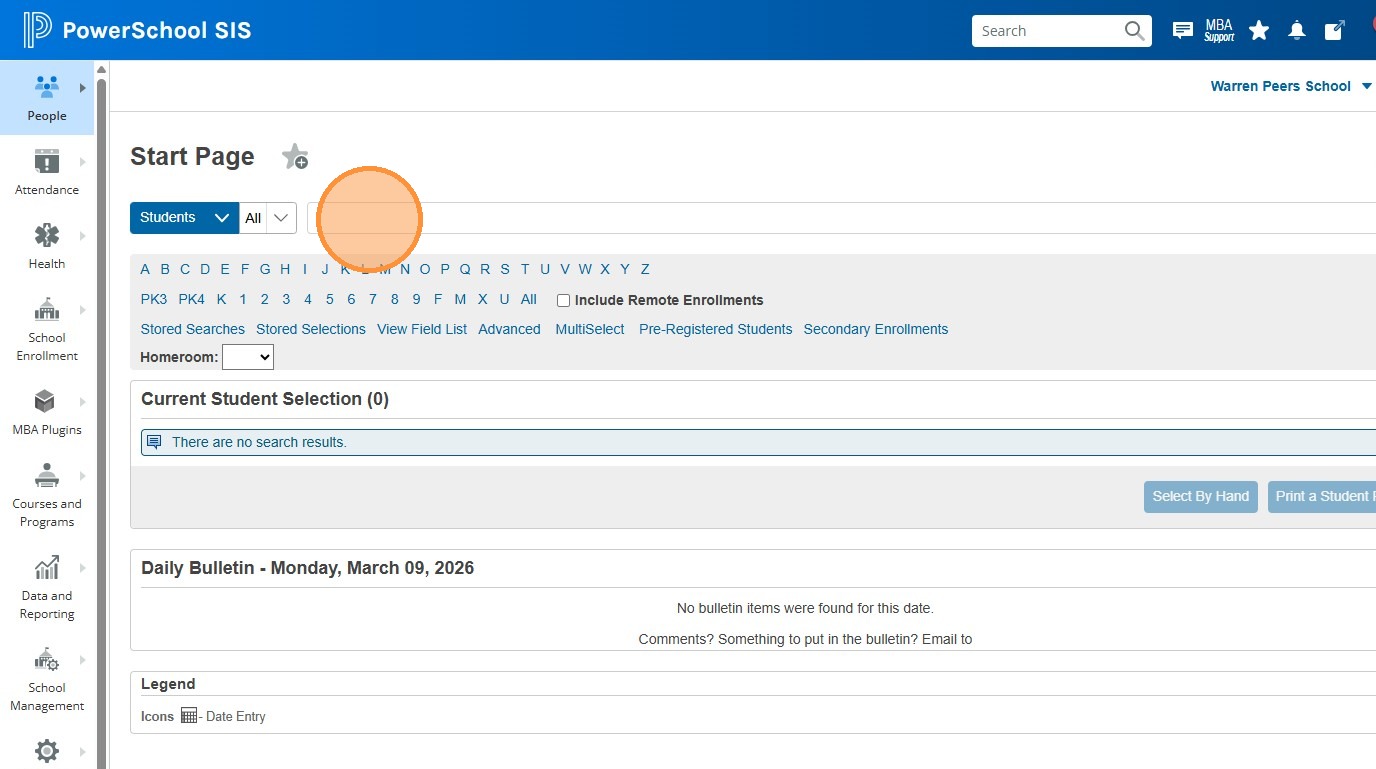Open the Homeroom dropdown

[x=248, y=357]
